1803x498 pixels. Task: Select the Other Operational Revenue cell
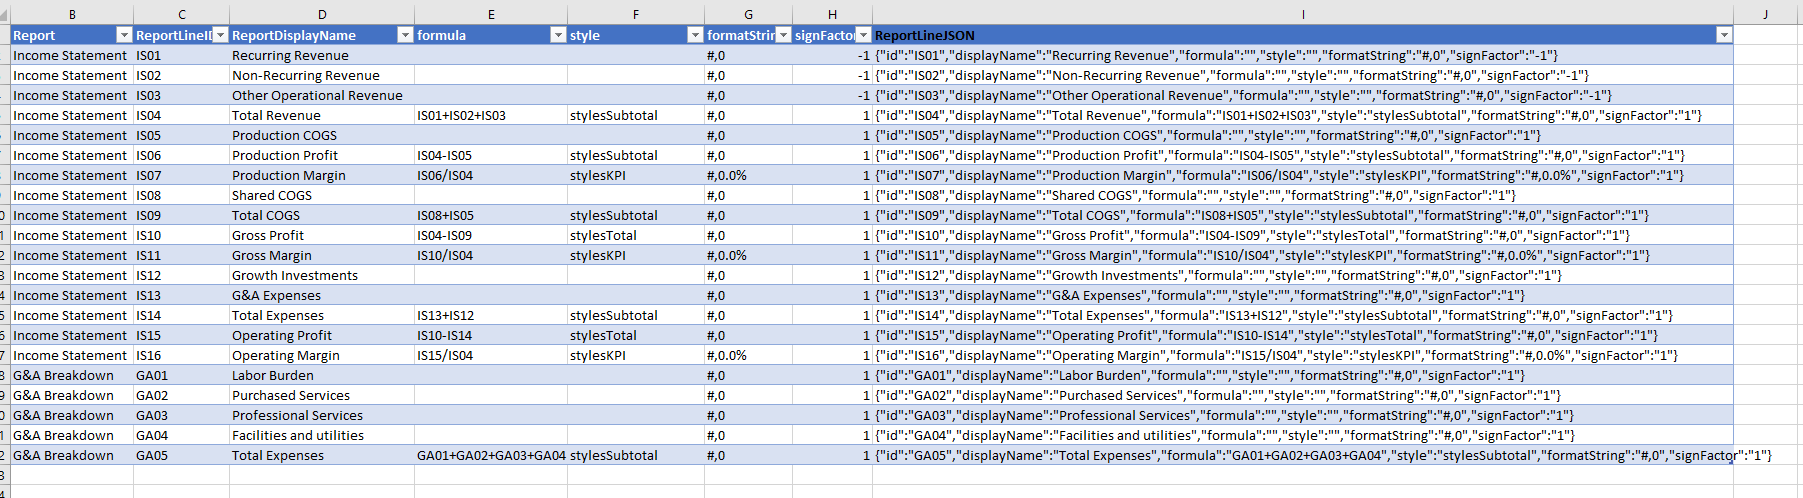(322, 95)
